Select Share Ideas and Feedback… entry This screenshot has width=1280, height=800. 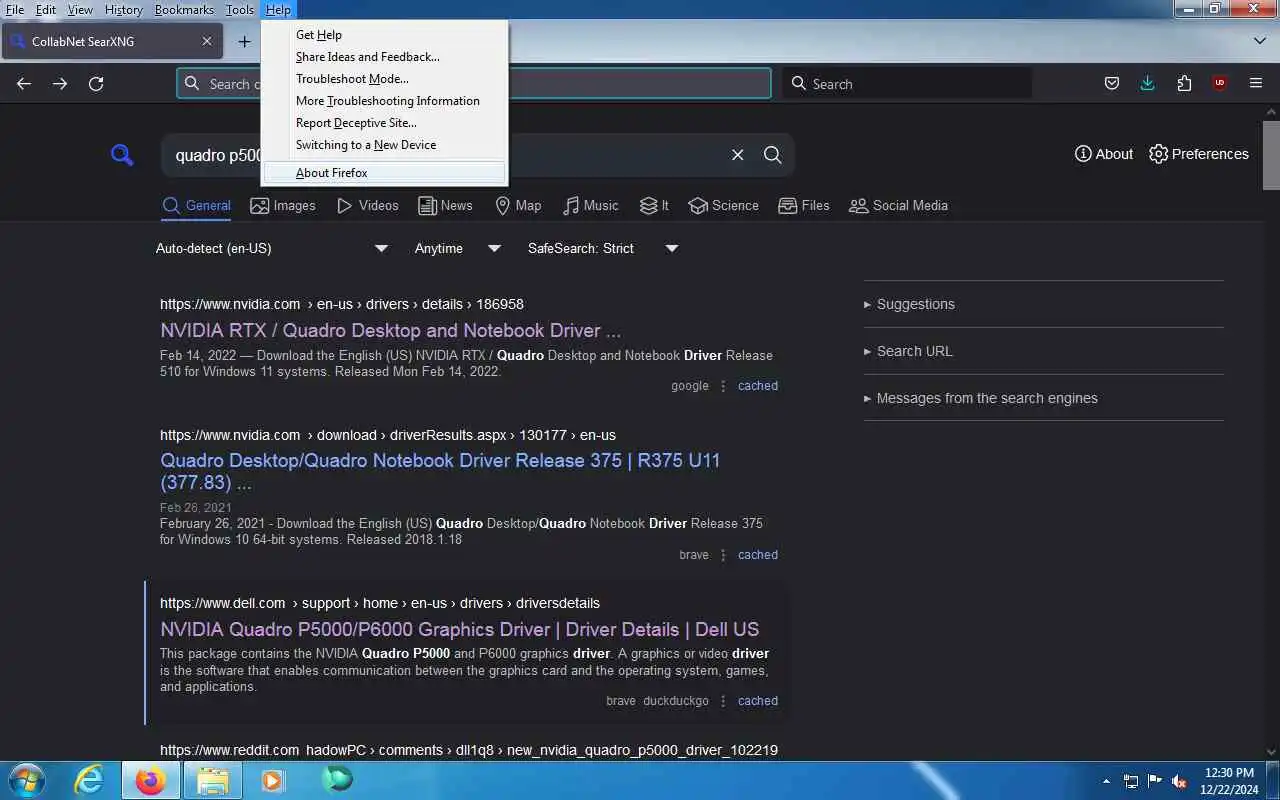coord(385,57)
